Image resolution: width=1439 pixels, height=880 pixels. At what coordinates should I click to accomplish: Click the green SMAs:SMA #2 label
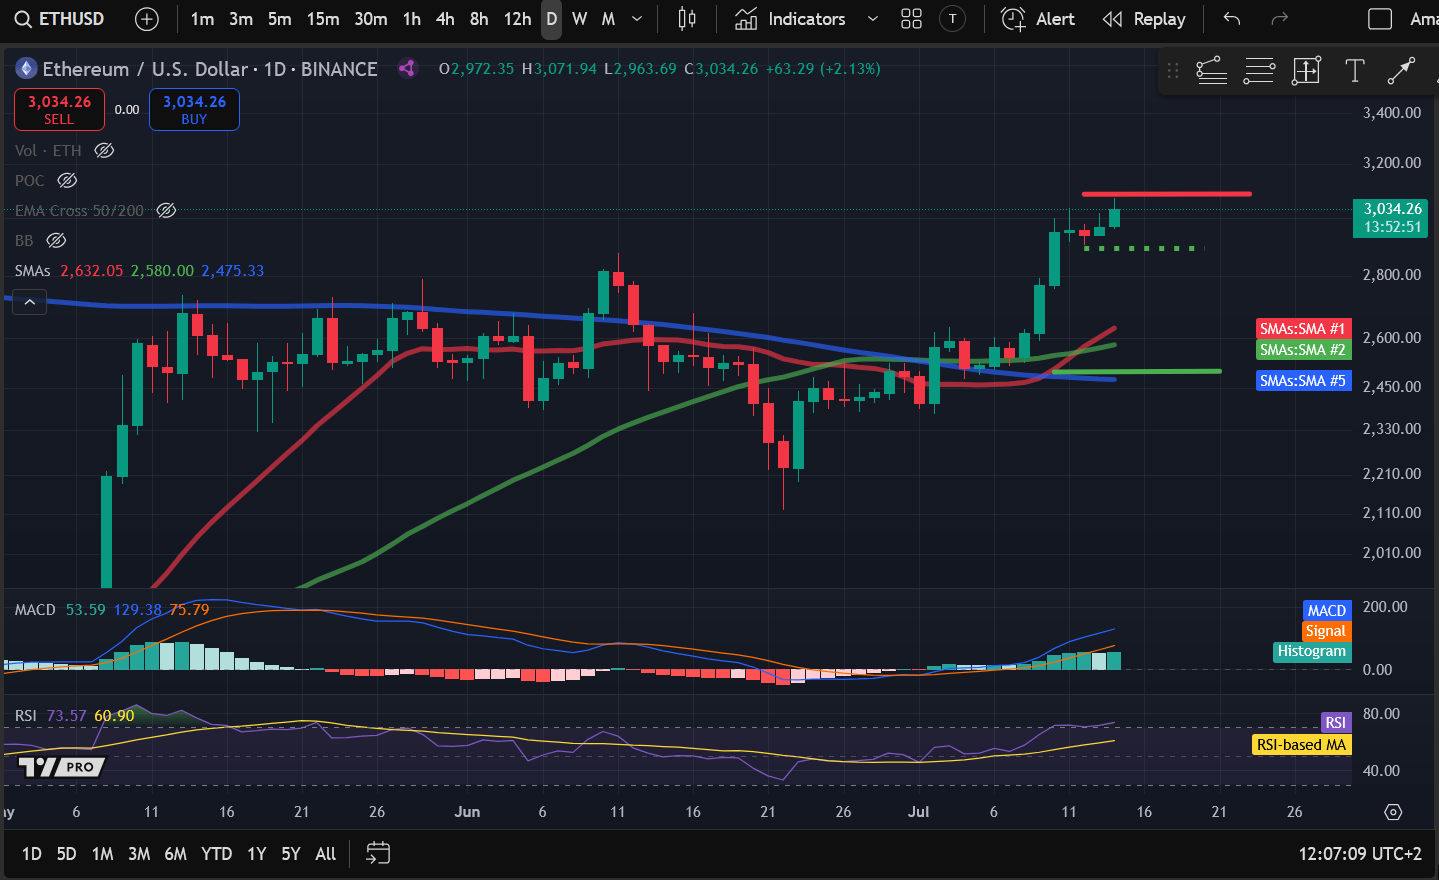click(1303, 350)
